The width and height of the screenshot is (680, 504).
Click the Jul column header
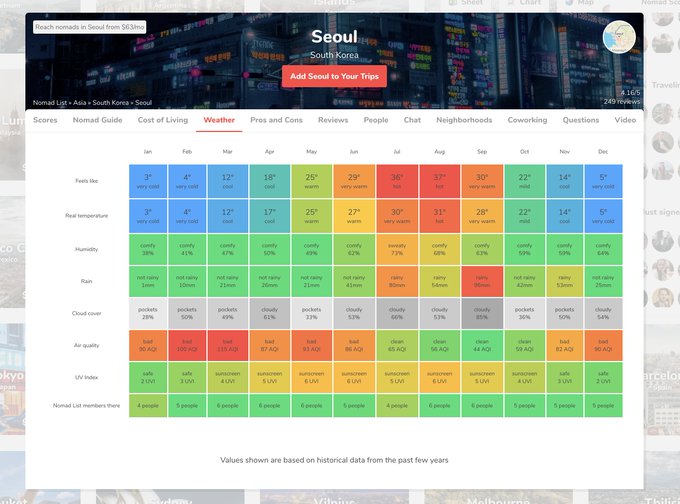click(397, 152)
